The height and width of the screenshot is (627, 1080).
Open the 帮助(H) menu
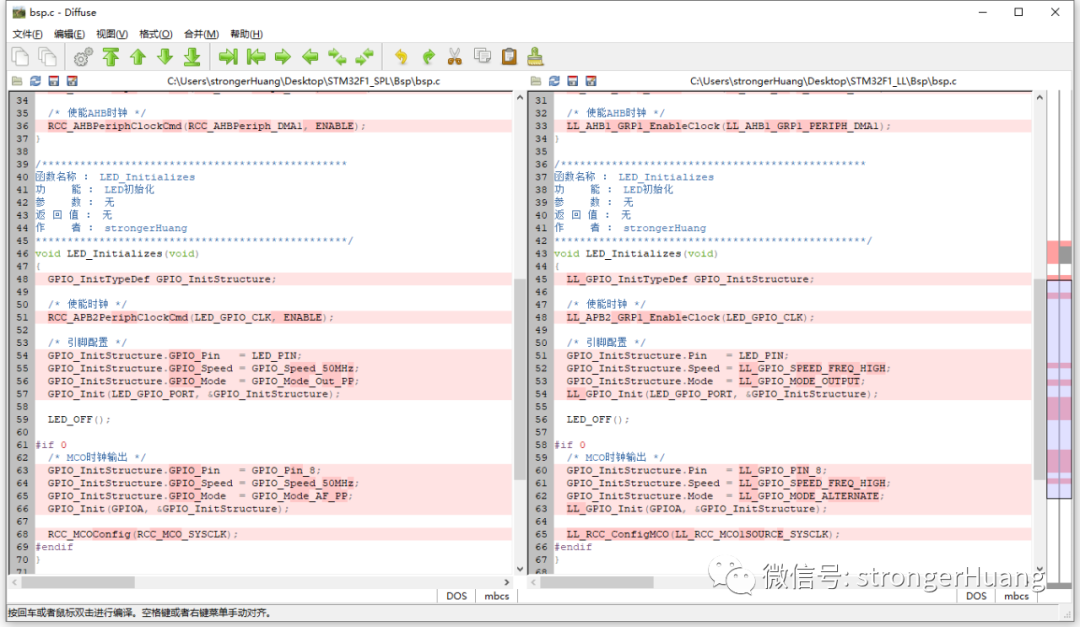click(247, 34)
